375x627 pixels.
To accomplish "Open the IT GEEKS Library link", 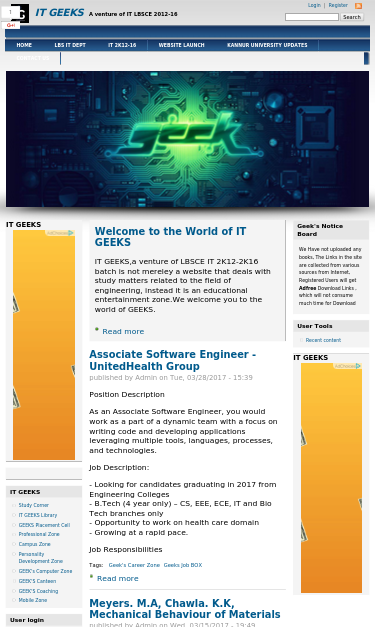I will coord(38,515).
